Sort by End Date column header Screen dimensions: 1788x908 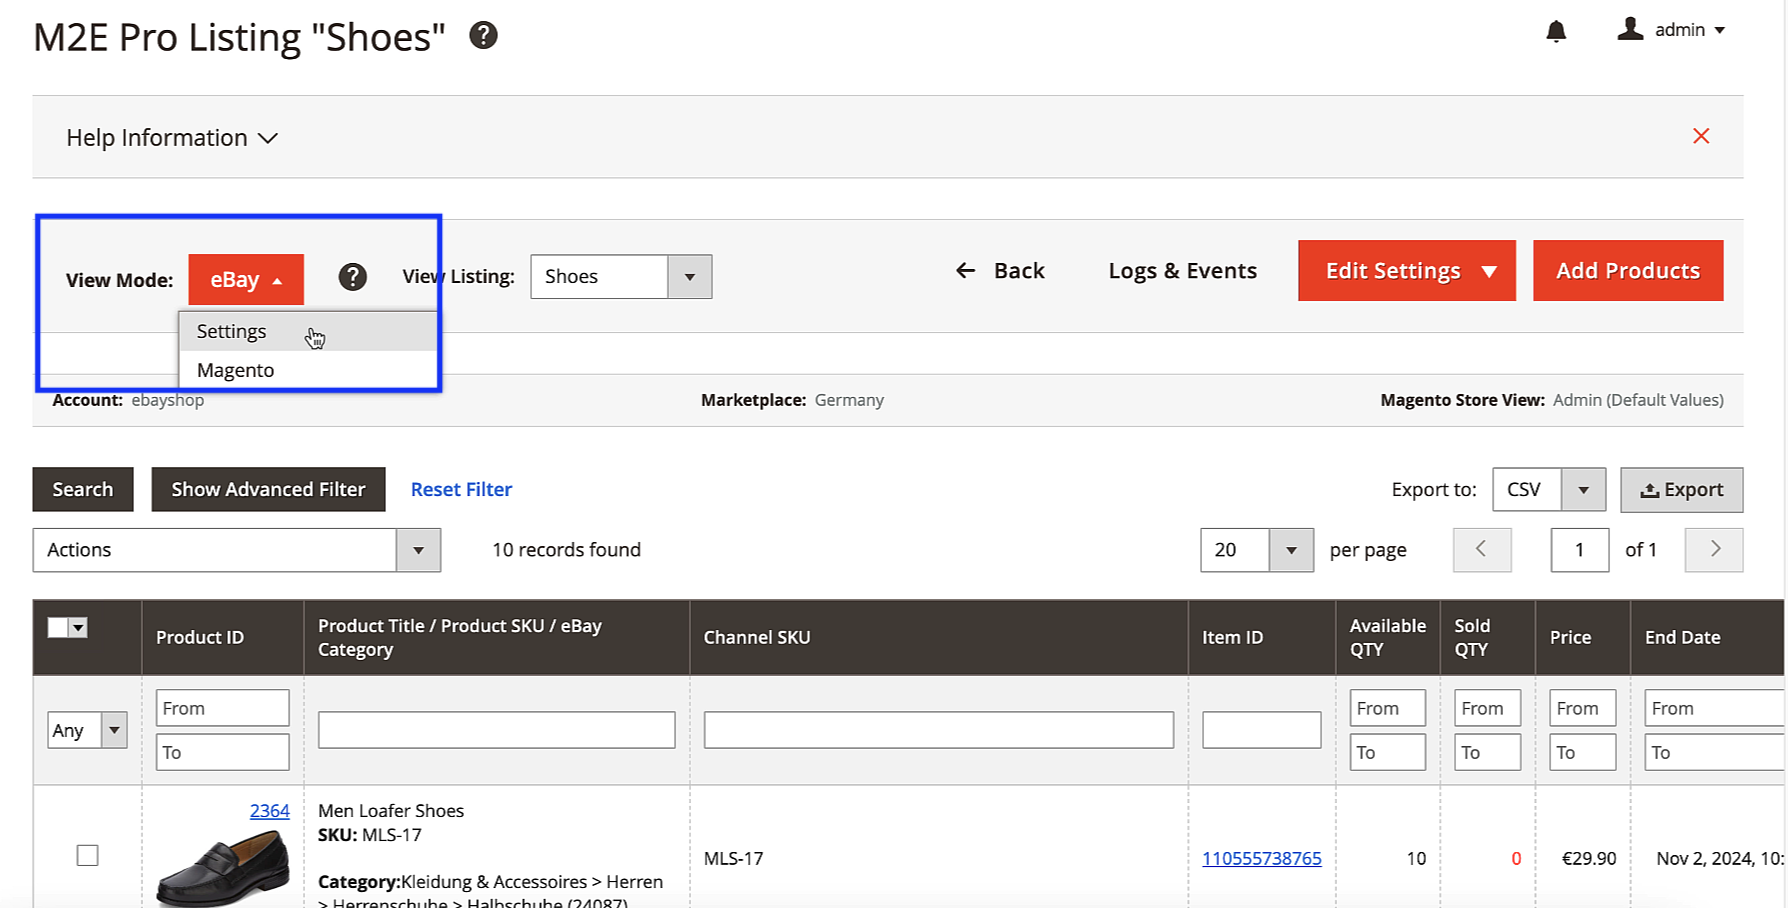(1682, 637)
